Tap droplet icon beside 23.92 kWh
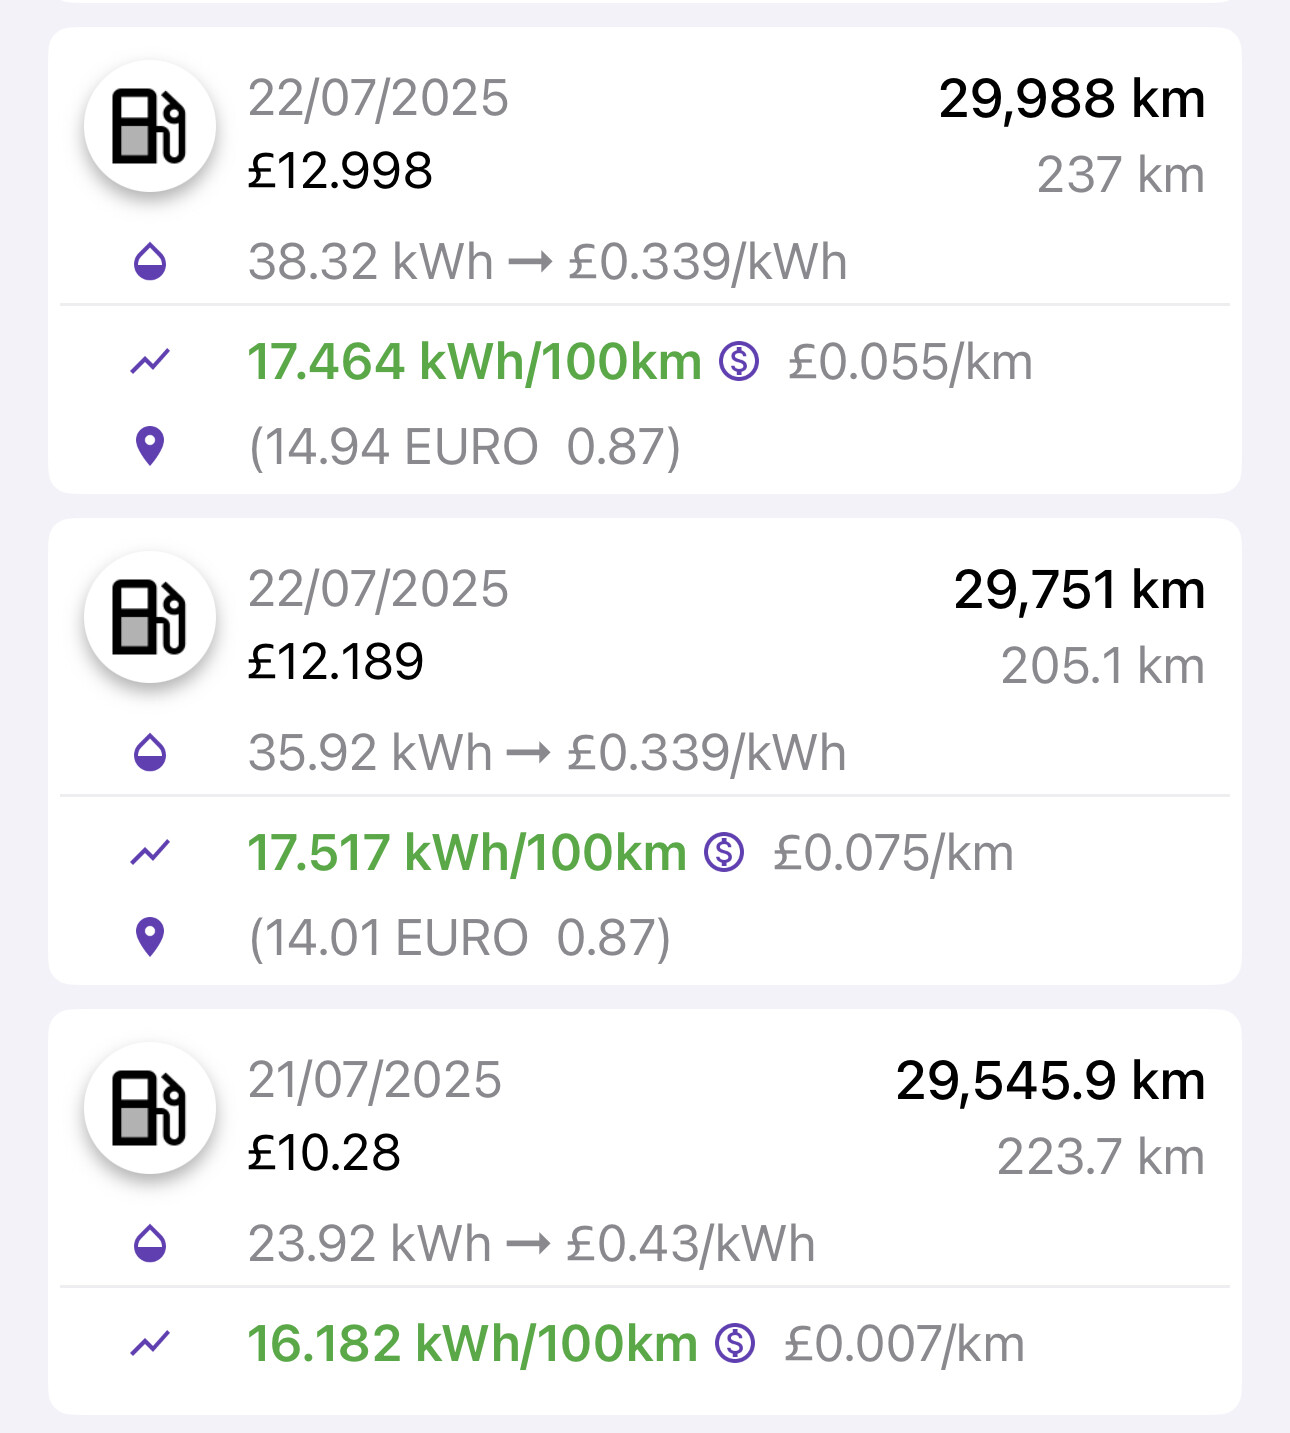Viewport: 1290px width, 1433px height. pos(150,1244)
